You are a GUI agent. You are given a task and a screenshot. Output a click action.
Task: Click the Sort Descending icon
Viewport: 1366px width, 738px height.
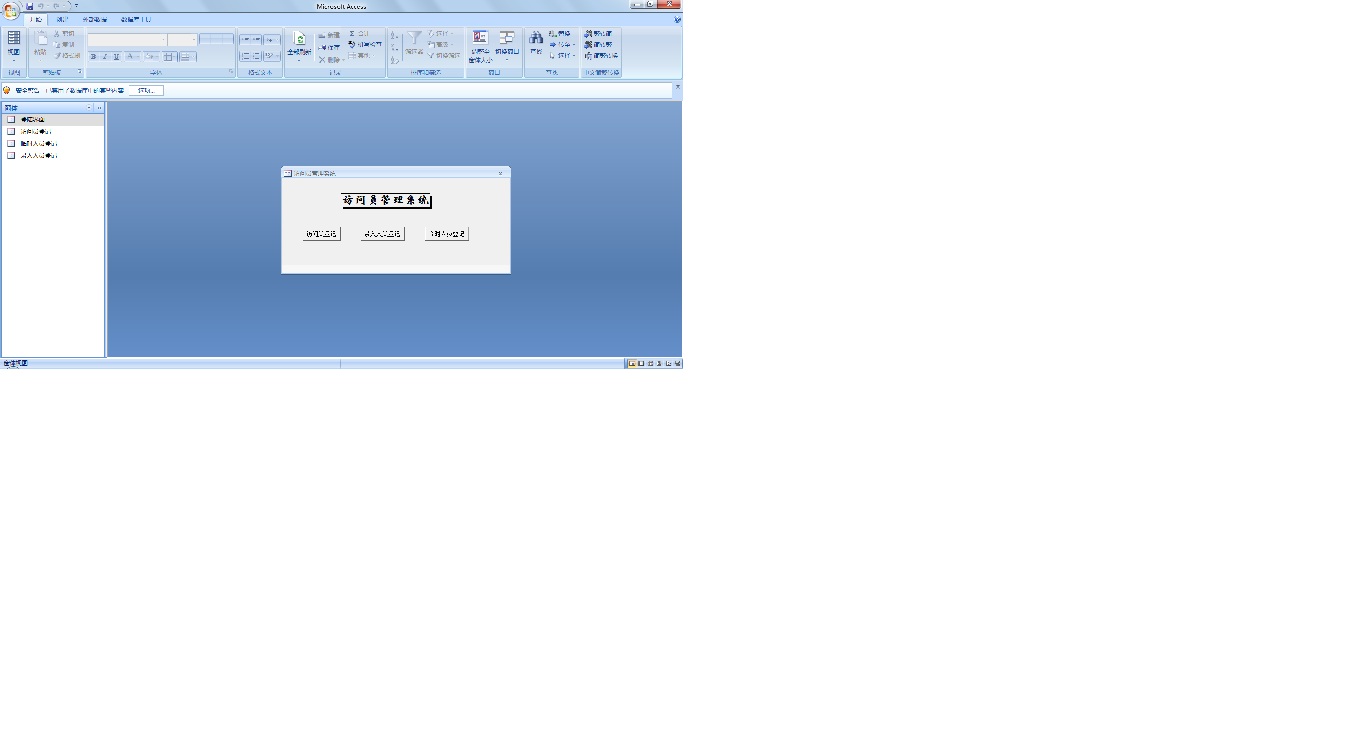pos(394,47)
